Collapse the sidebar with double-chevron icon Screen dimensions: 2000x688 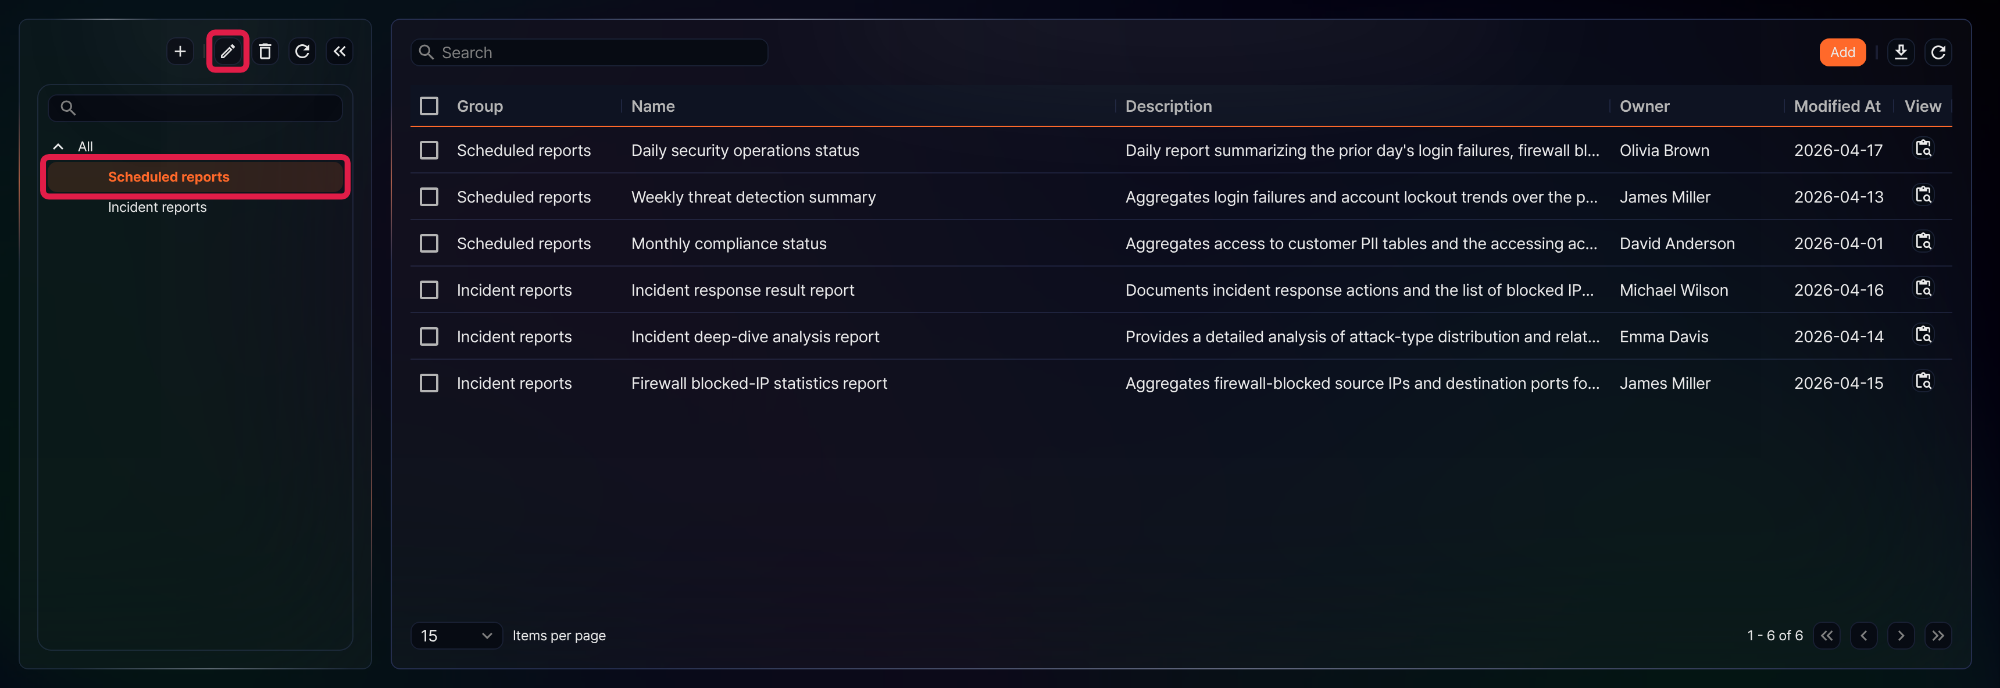pos(340,51)
